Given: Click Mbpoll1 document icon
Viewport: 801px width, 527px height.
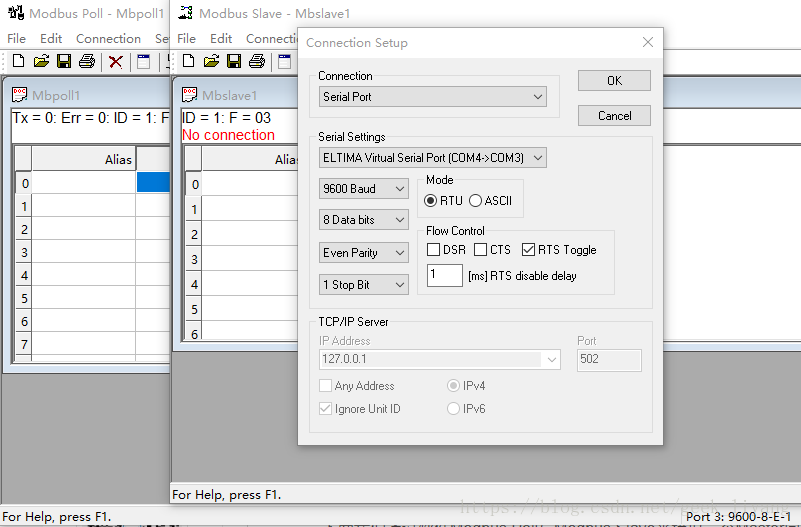Looking at the screenshot, I should click(19, 94).
